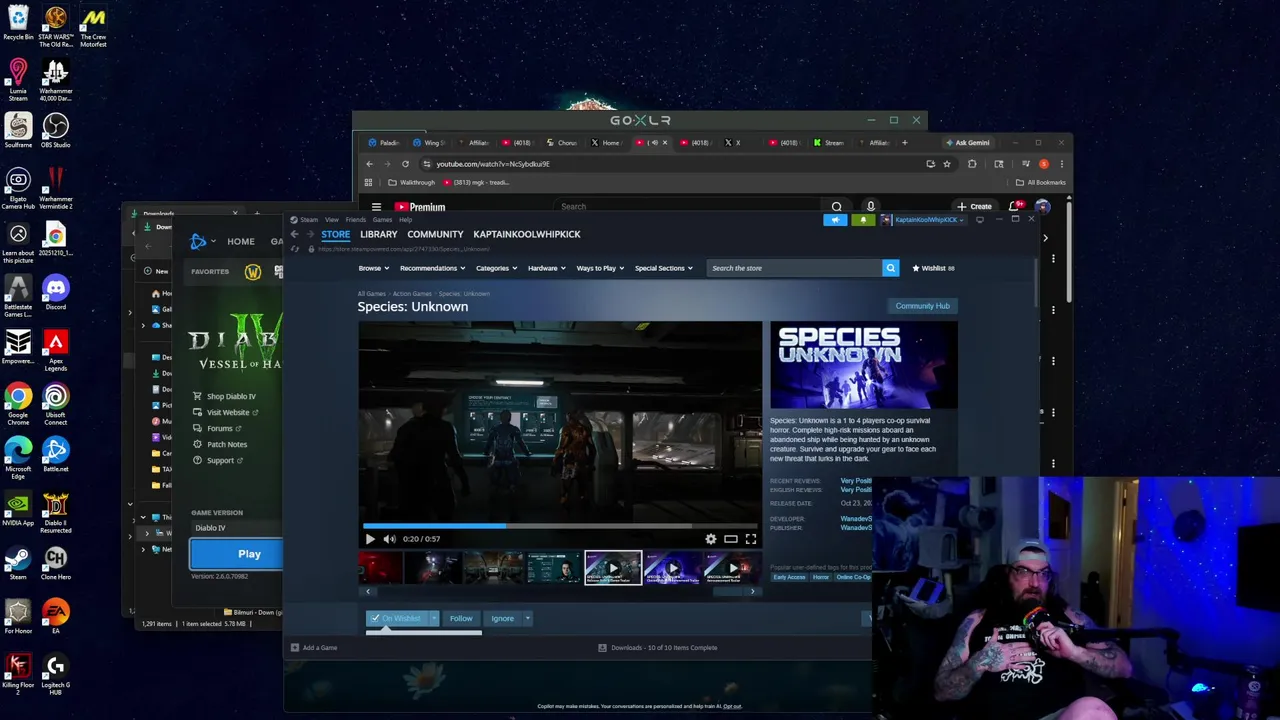Ignore Species: Unknown

pyautogui.click(x=502, y=618)
